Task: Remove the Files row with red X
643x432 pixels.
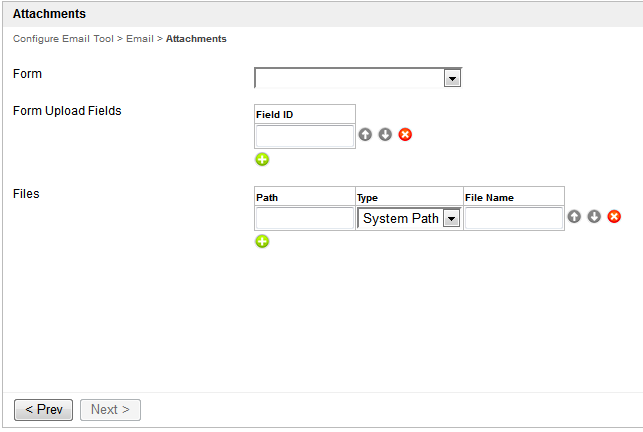Action: (614, 217)
